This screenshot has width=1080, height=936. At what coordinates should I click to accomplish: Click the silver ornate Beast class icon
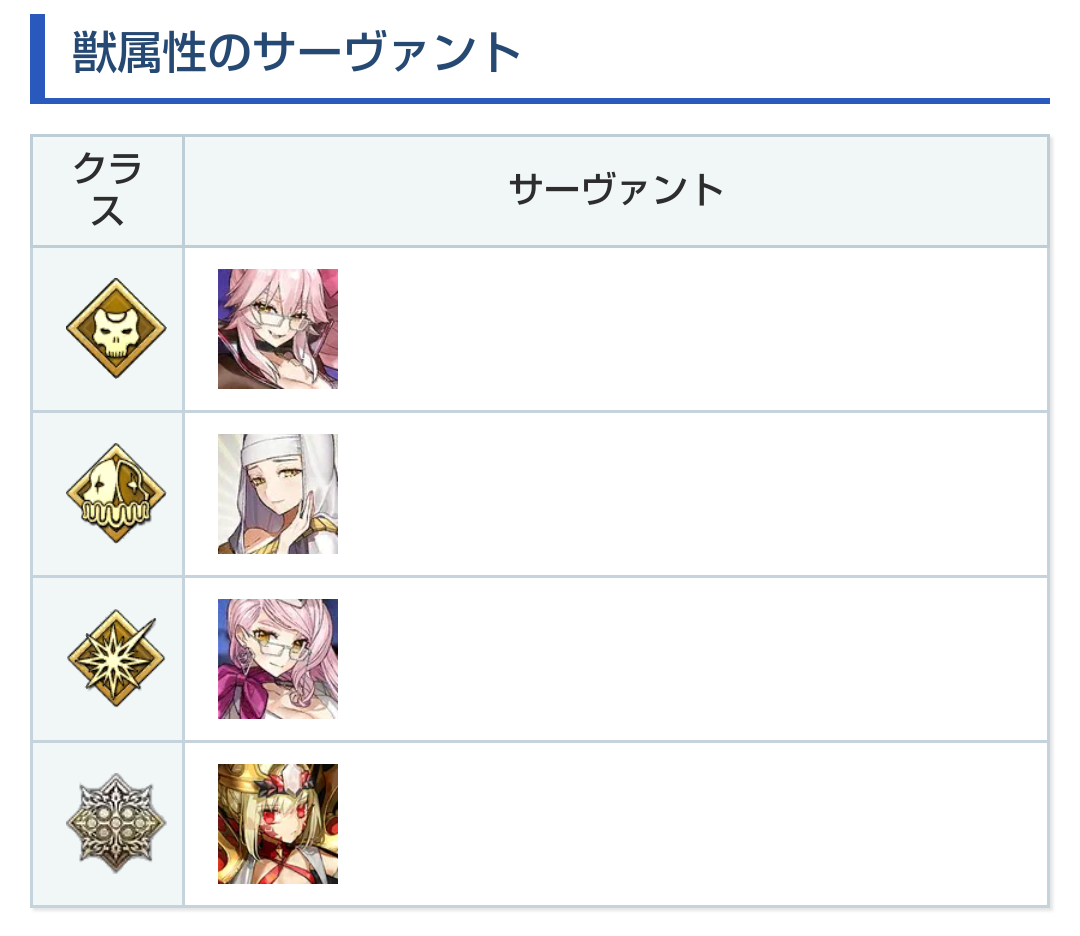tap(116, 823)
